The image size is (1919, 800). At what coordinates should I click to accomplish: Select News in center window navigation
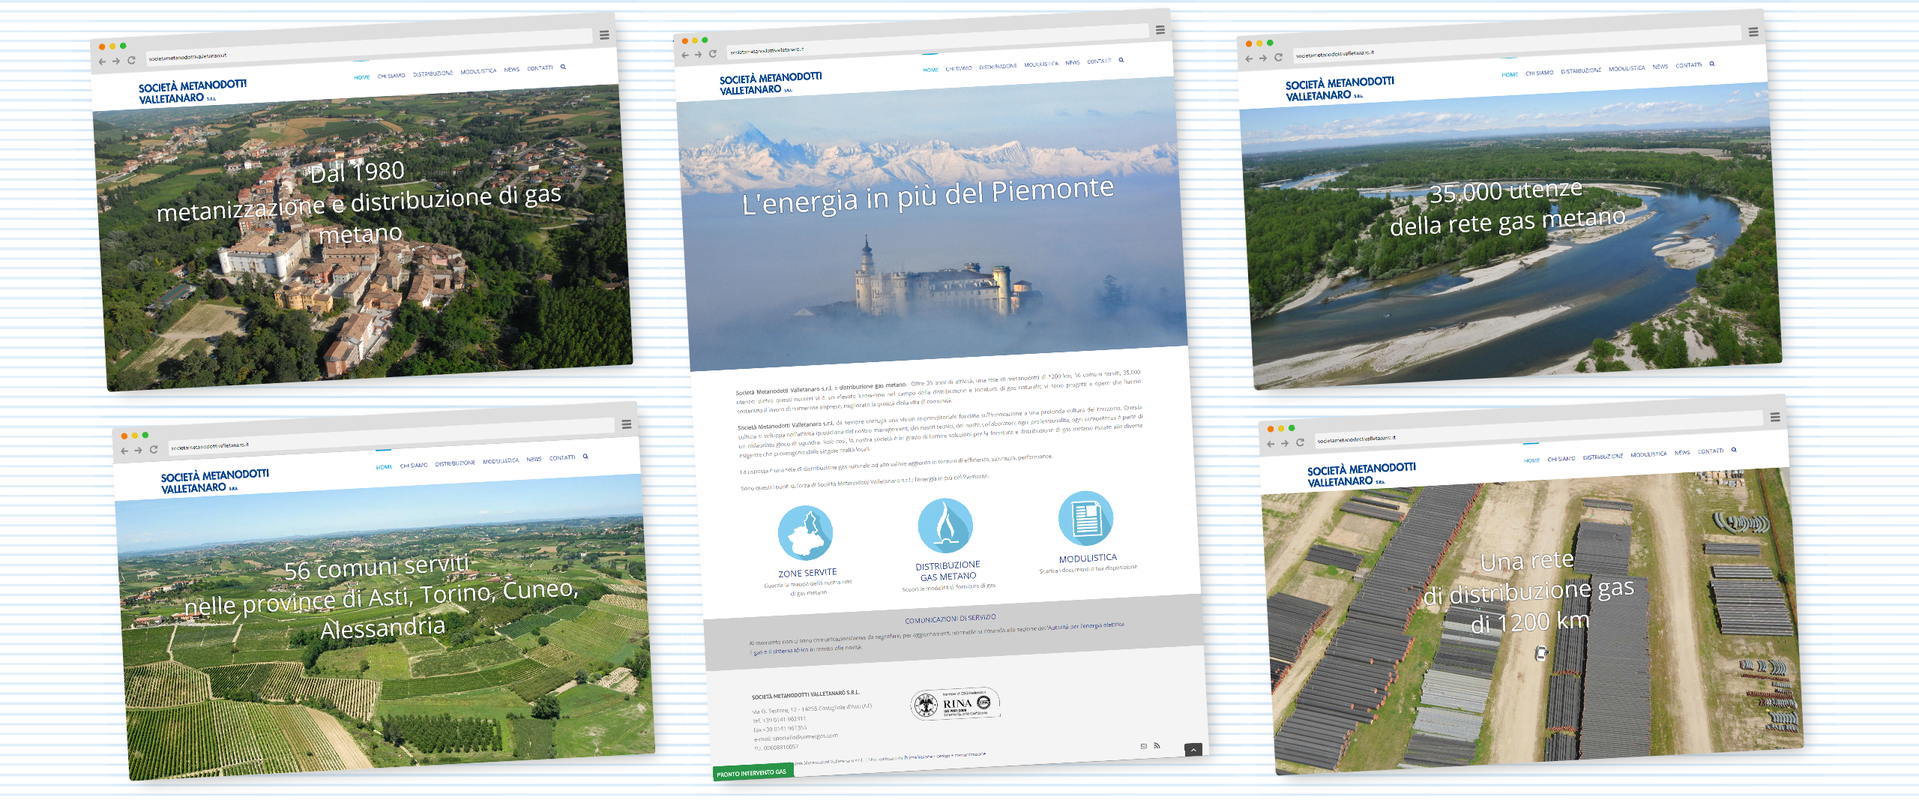[1072, 62]
